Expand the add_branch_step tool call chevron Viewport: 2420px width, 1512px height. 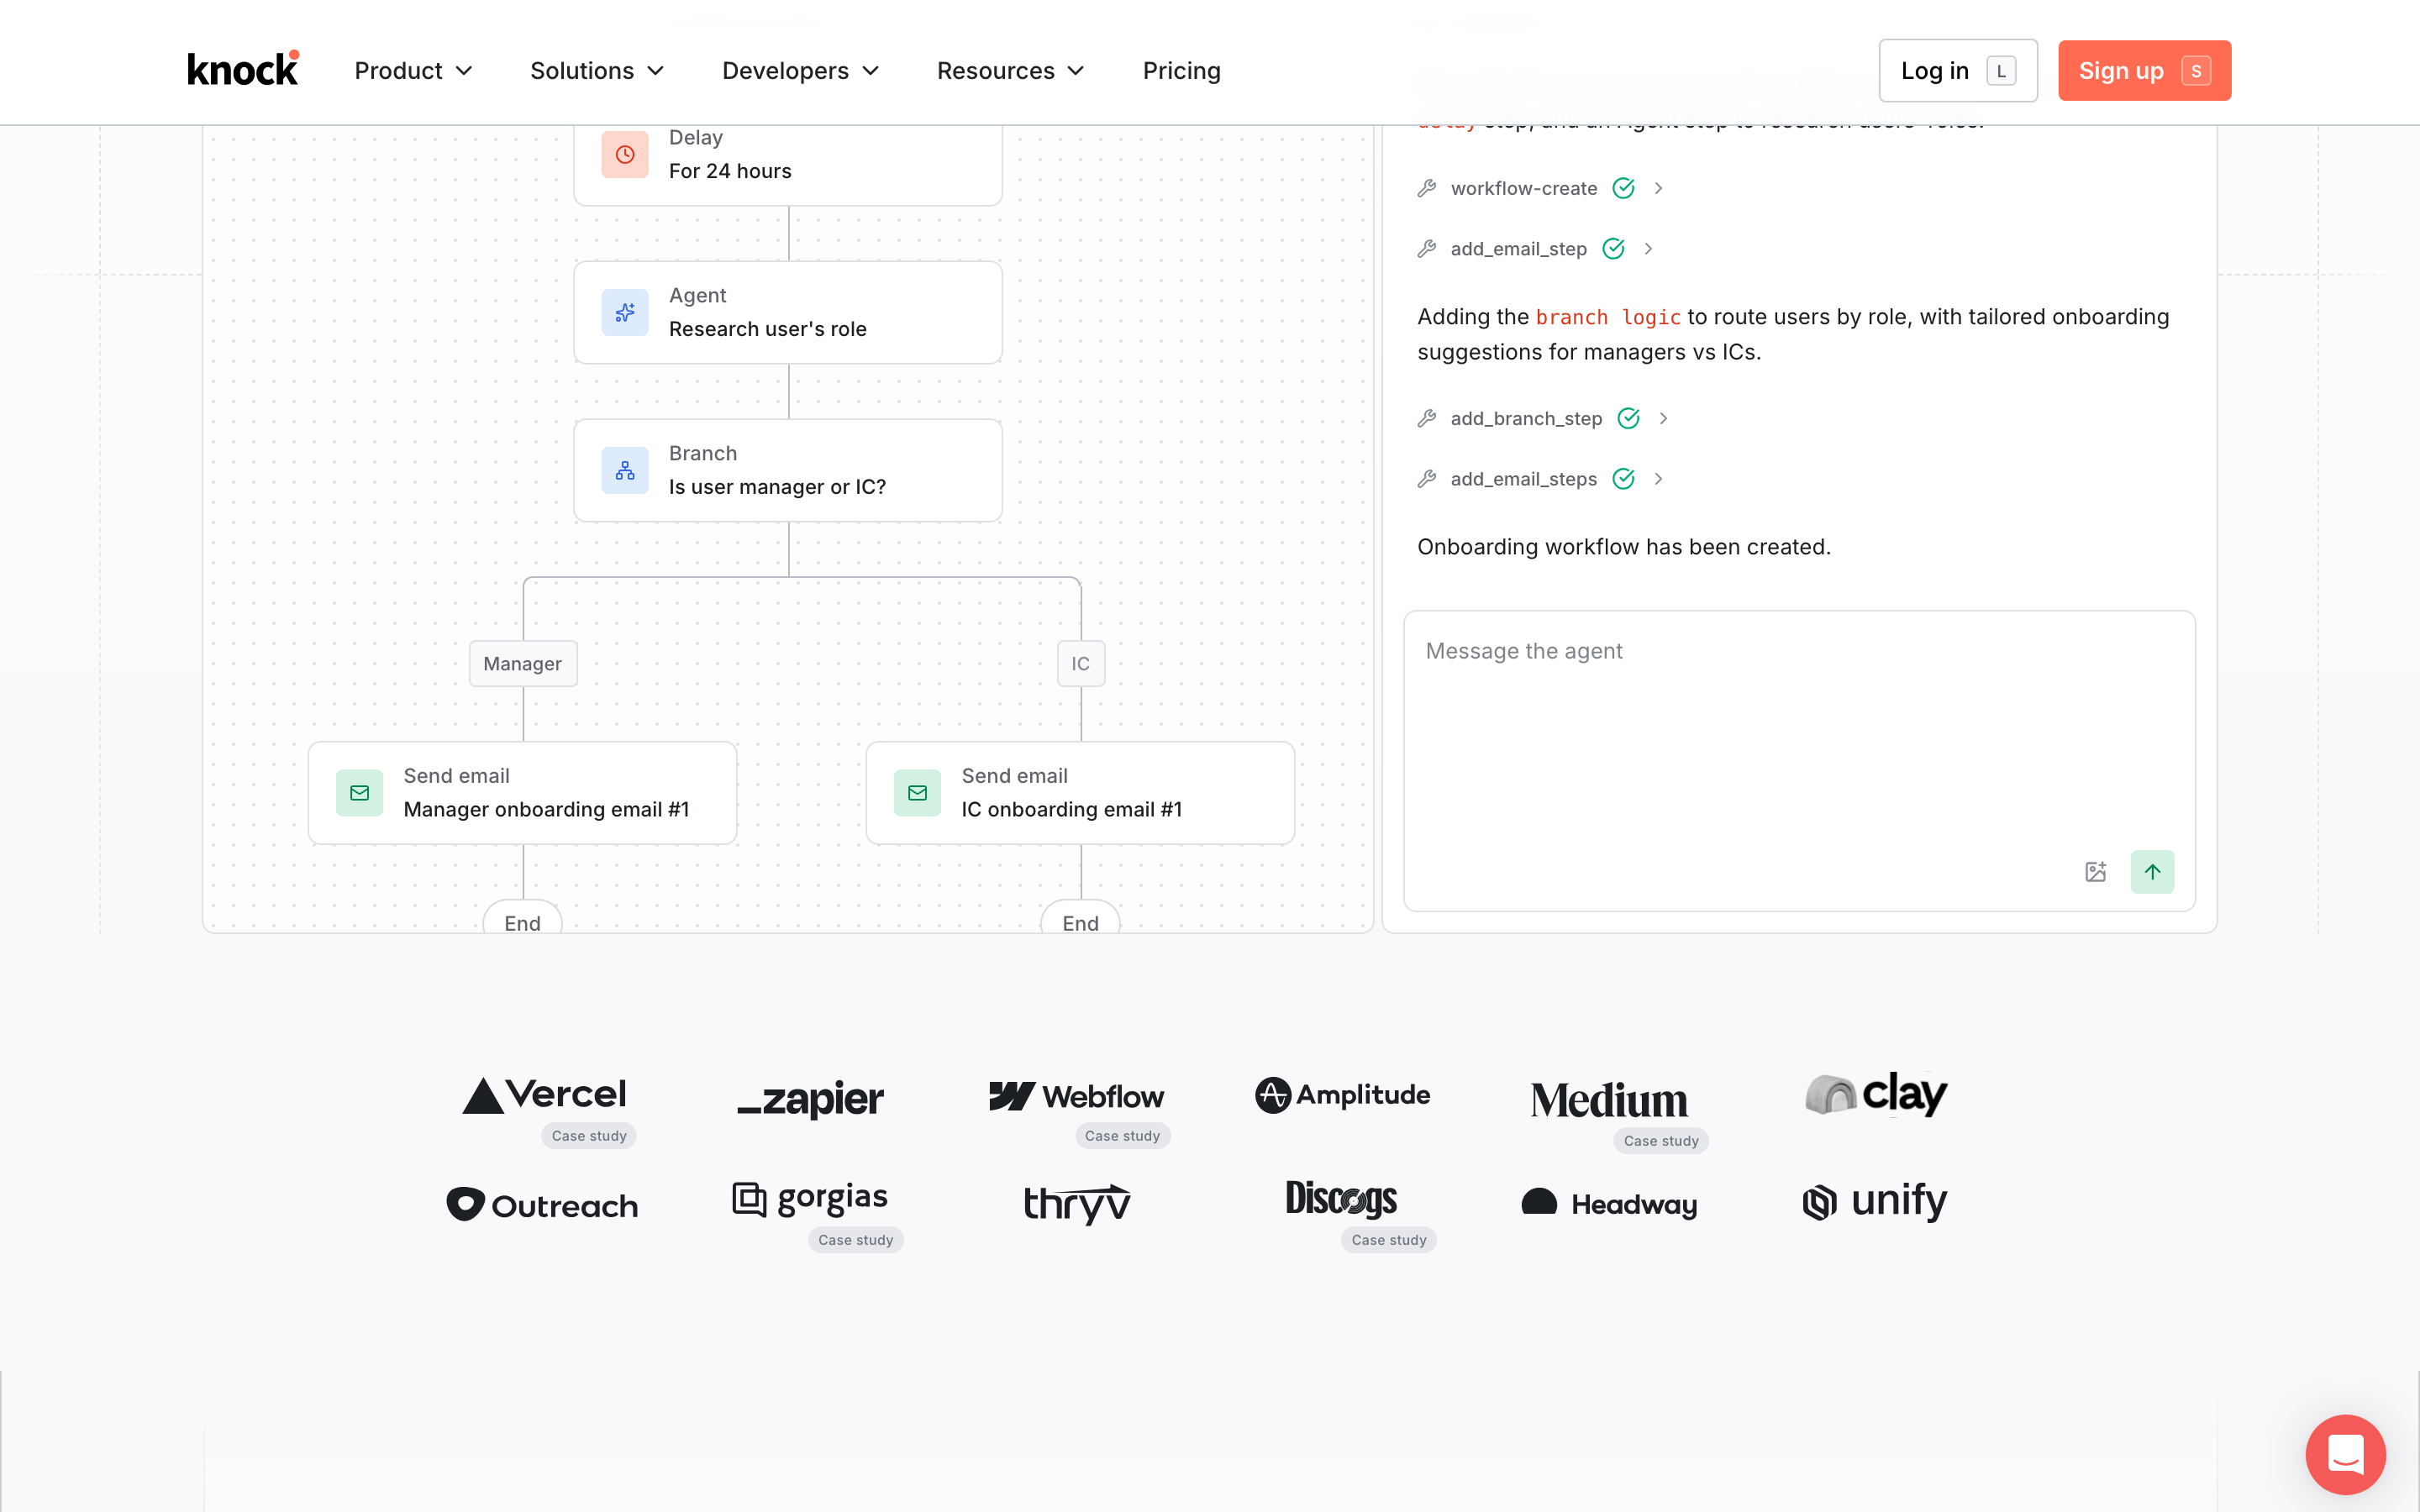(x=1663, y=418)
